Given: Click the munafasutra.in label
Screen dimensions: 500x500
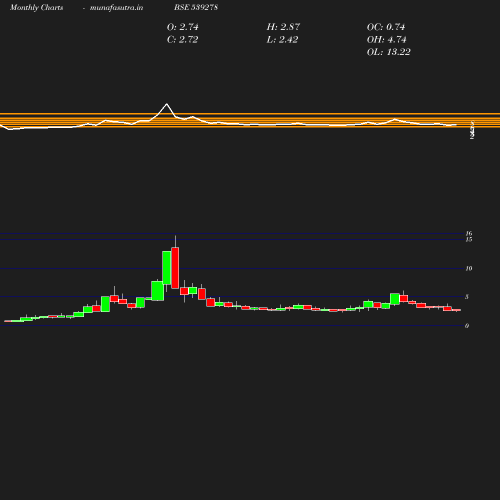Looking at the screenshot, I should [116, 7].
